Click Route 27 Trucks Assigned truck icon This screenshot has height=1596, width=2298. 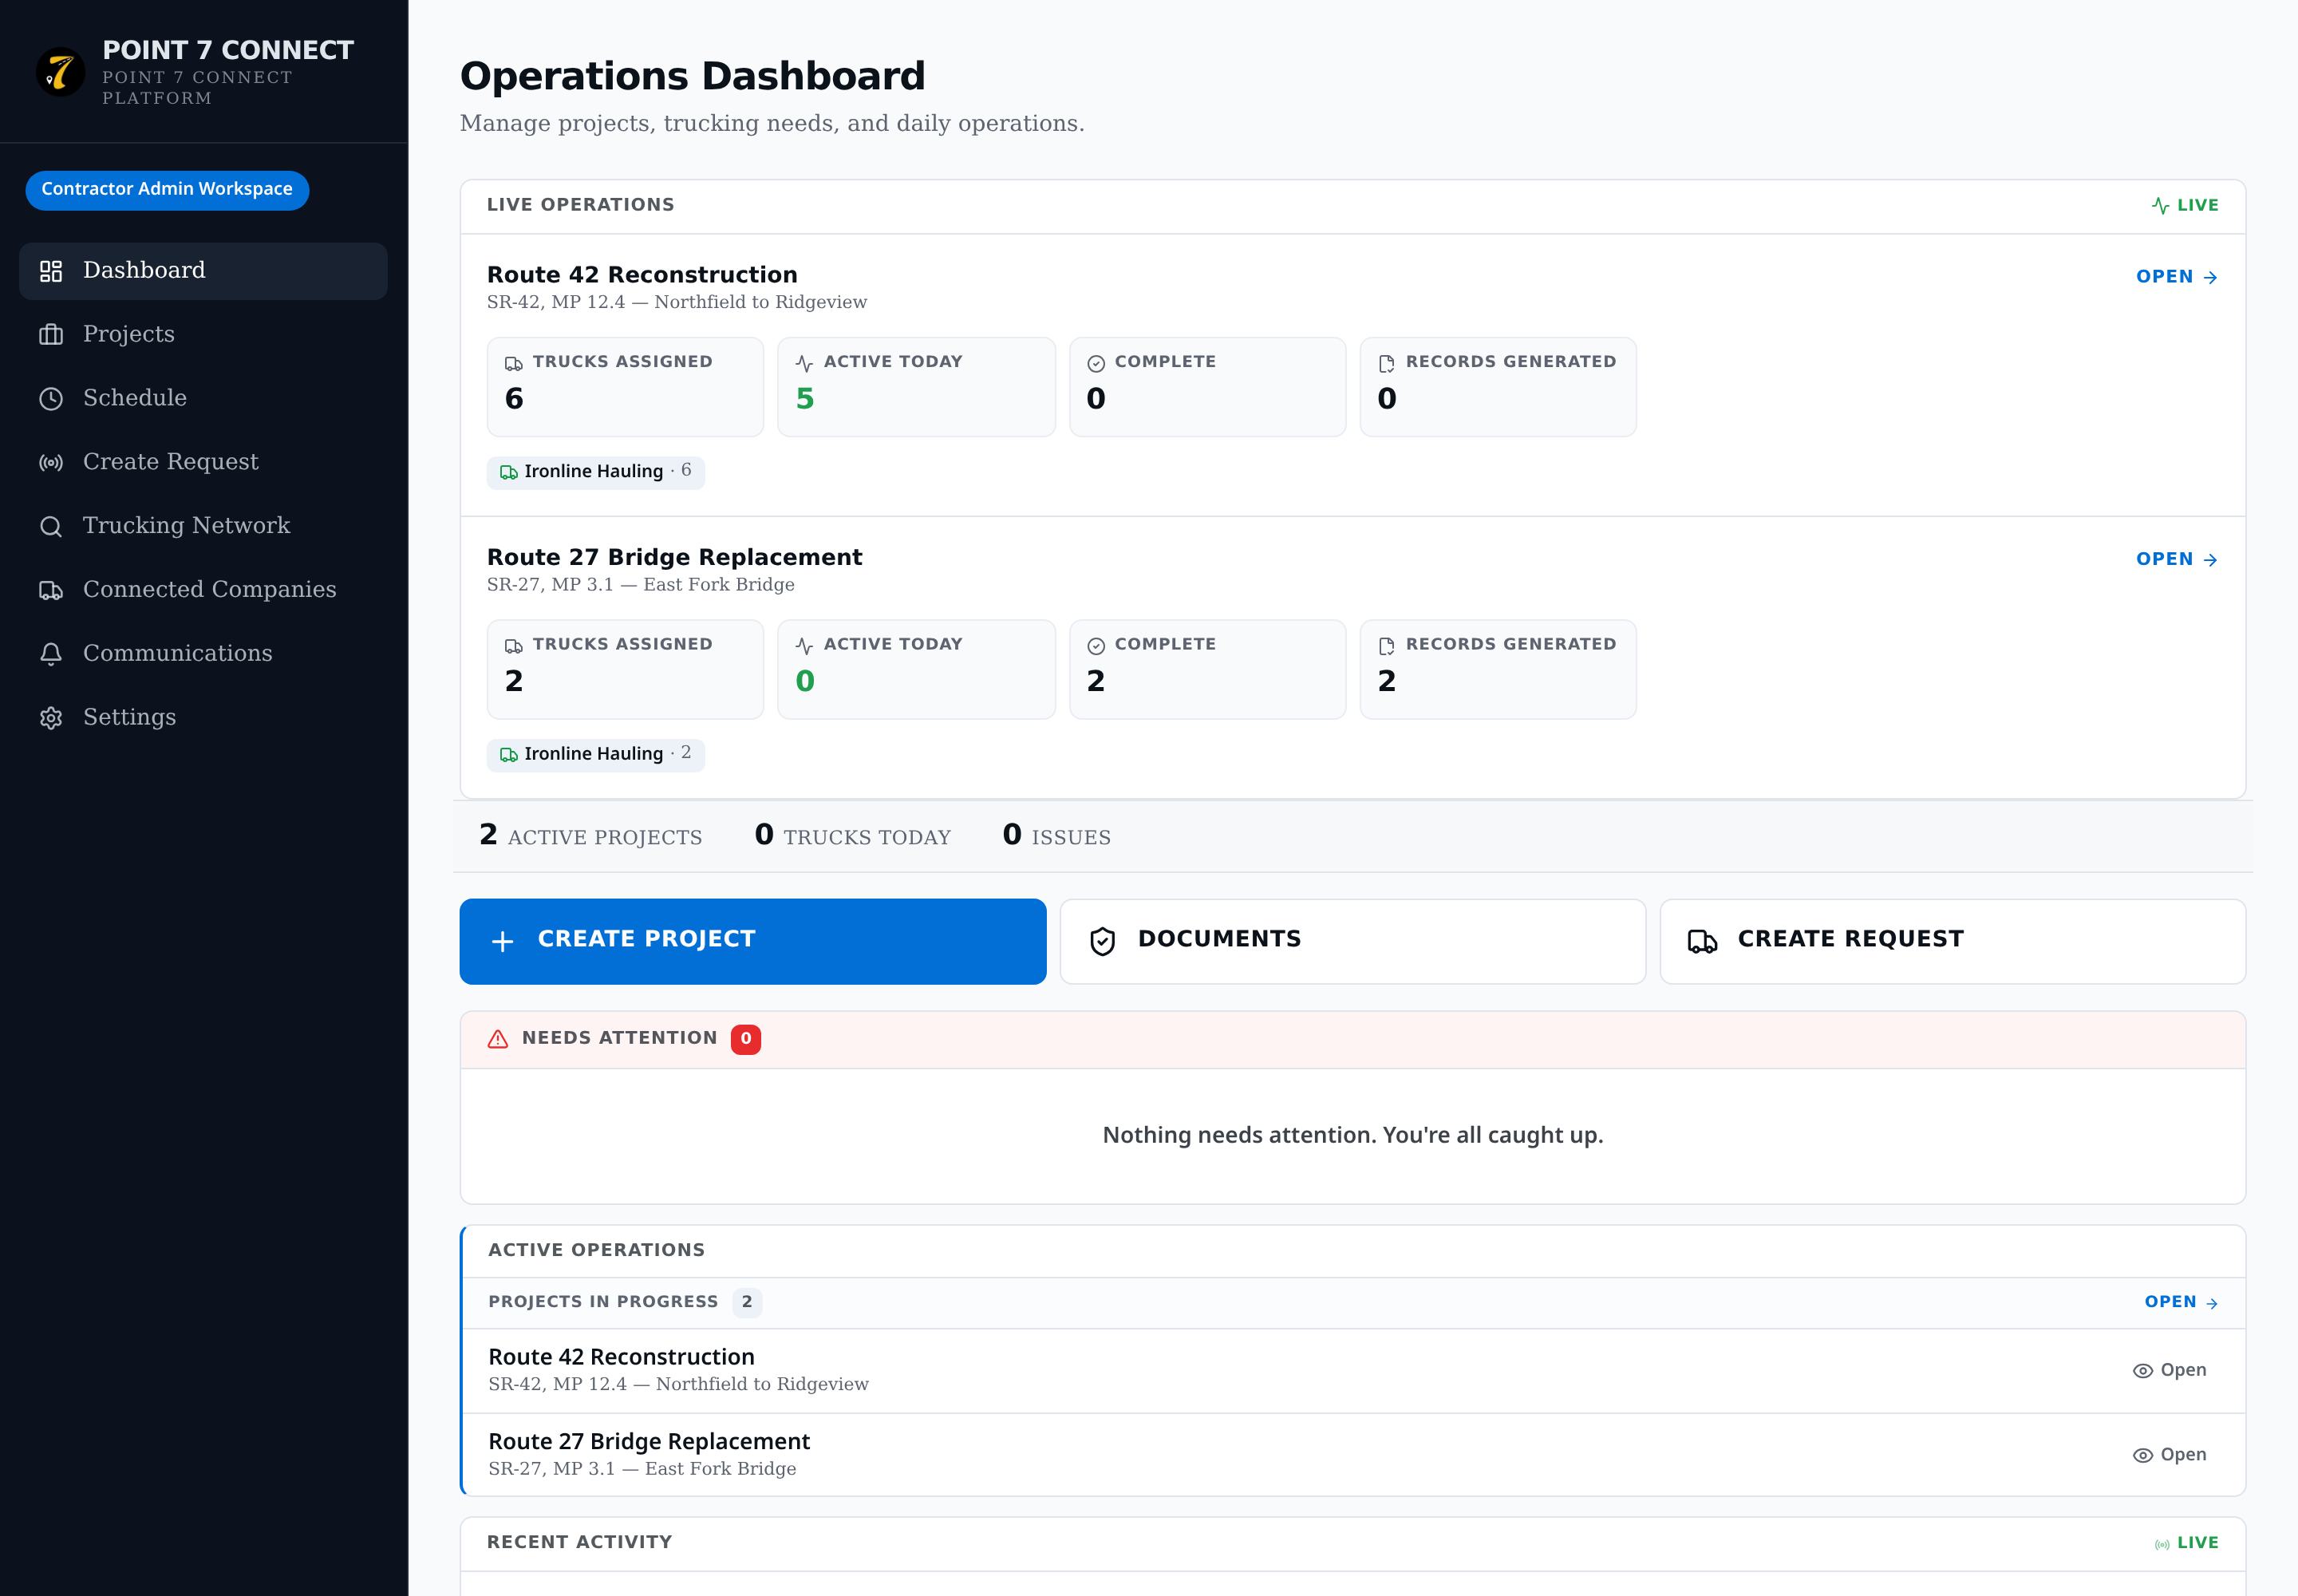[514, 647]
